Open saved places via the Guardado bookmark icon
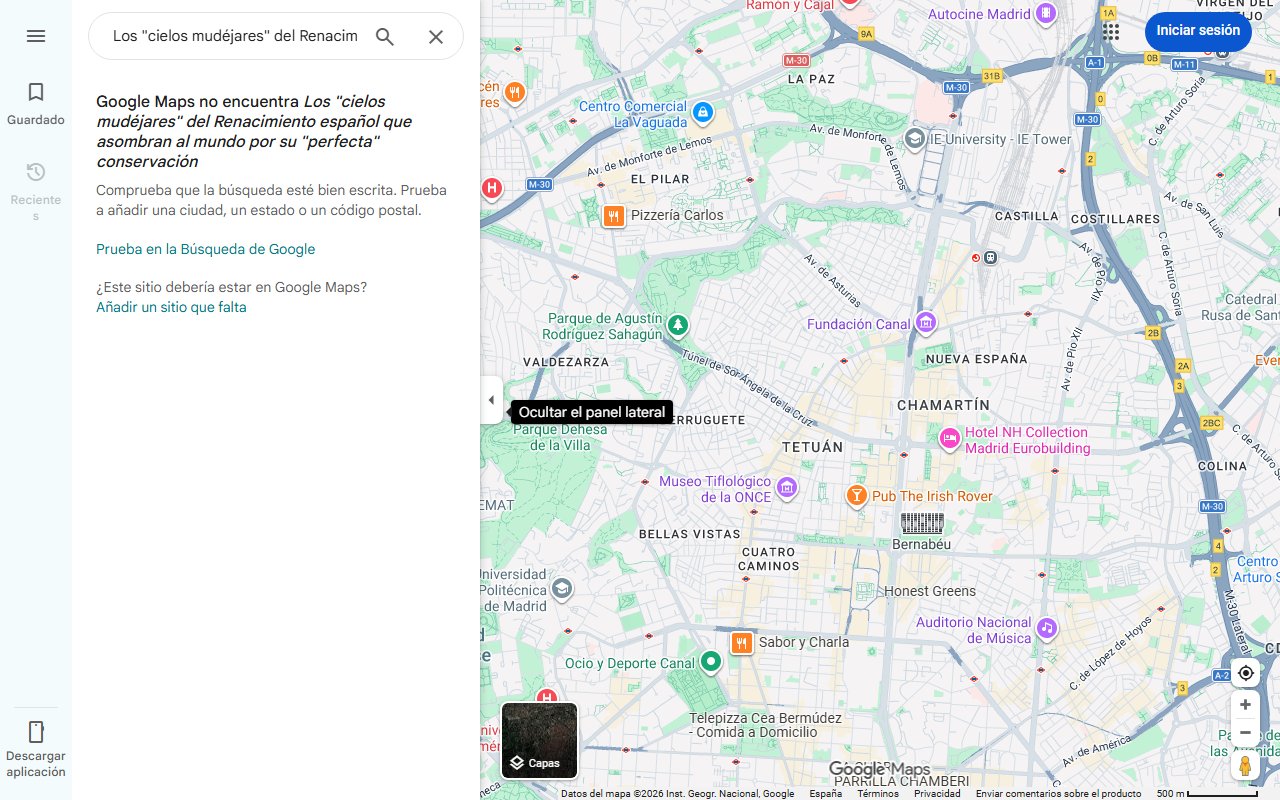This screenshot has height=800, width=1280. tap(36, 92)
